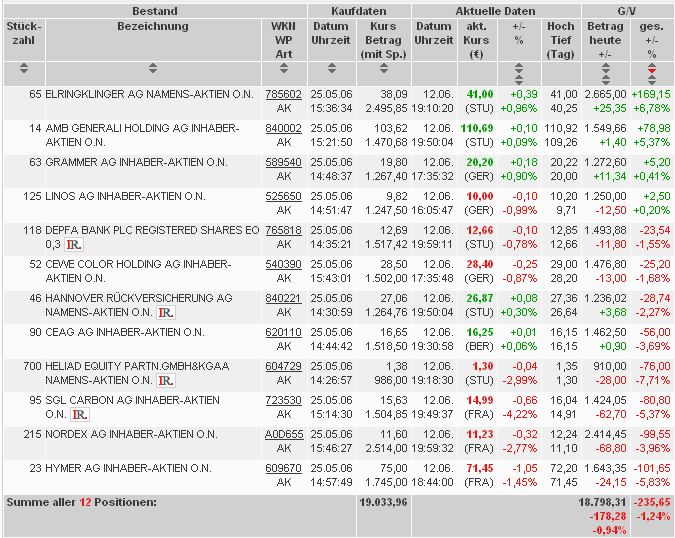The width and height of the screenshot is (675, 538).
Task: Click total current value 18.798,31
Action: click(x=602, y=502)
